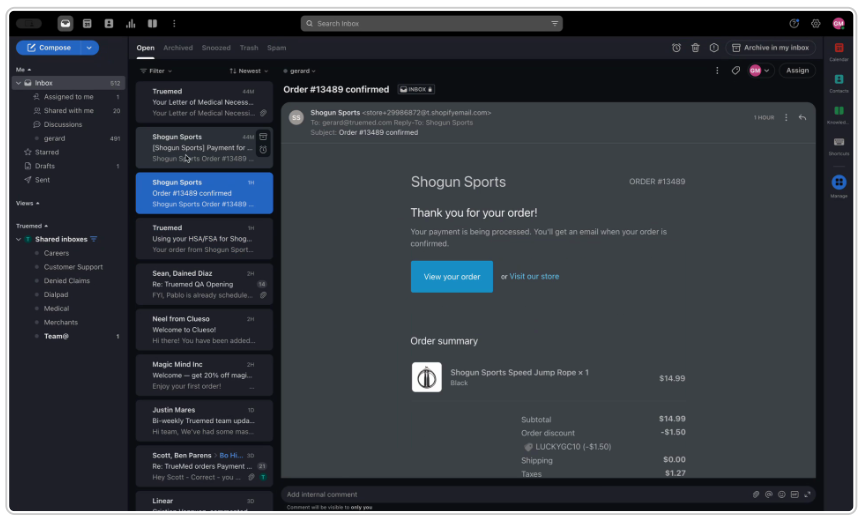The height and width of the screenshot is (521, 861).
Task: Expand the comment box with arrows icon
Action: [807, 495]
